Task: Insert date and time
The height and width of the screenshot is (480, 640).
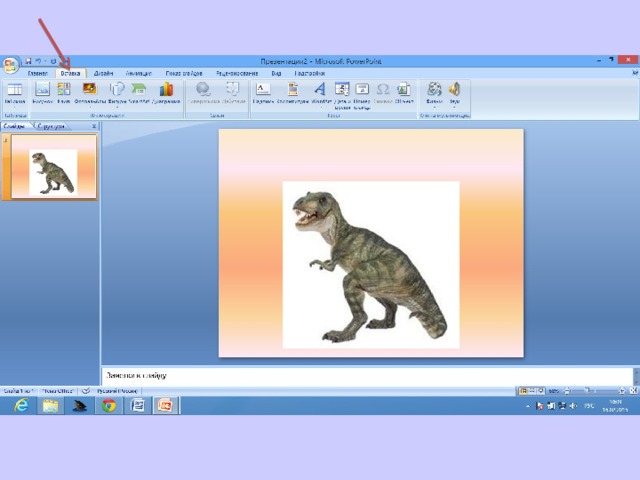Action: pyautogui.click(x=342, y=96)
